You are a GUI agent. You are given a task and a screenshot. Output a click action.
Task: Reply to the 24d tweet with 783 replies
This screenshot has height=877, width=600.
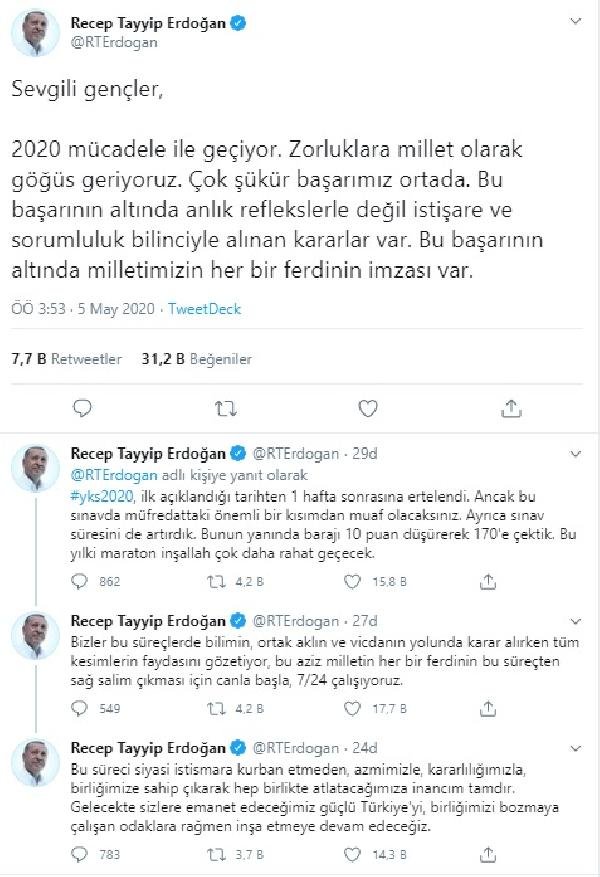coord(83,854)
